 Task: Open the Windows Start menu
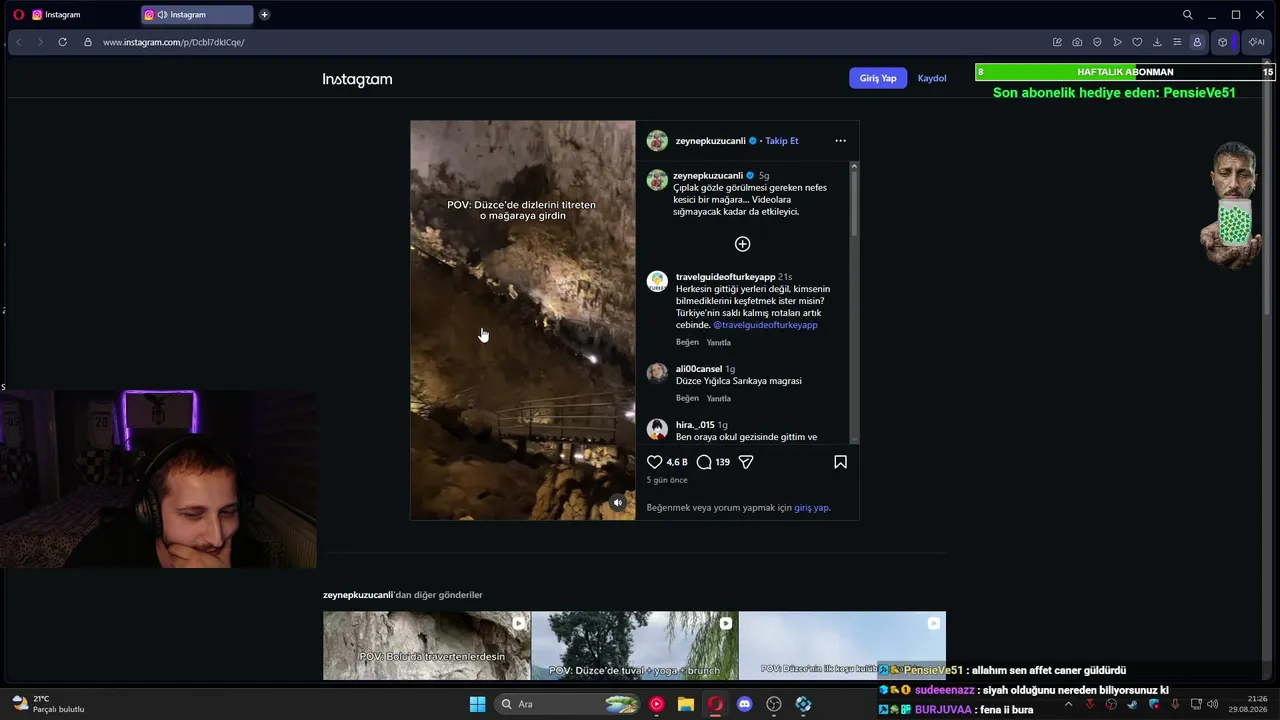pos(477,704)
